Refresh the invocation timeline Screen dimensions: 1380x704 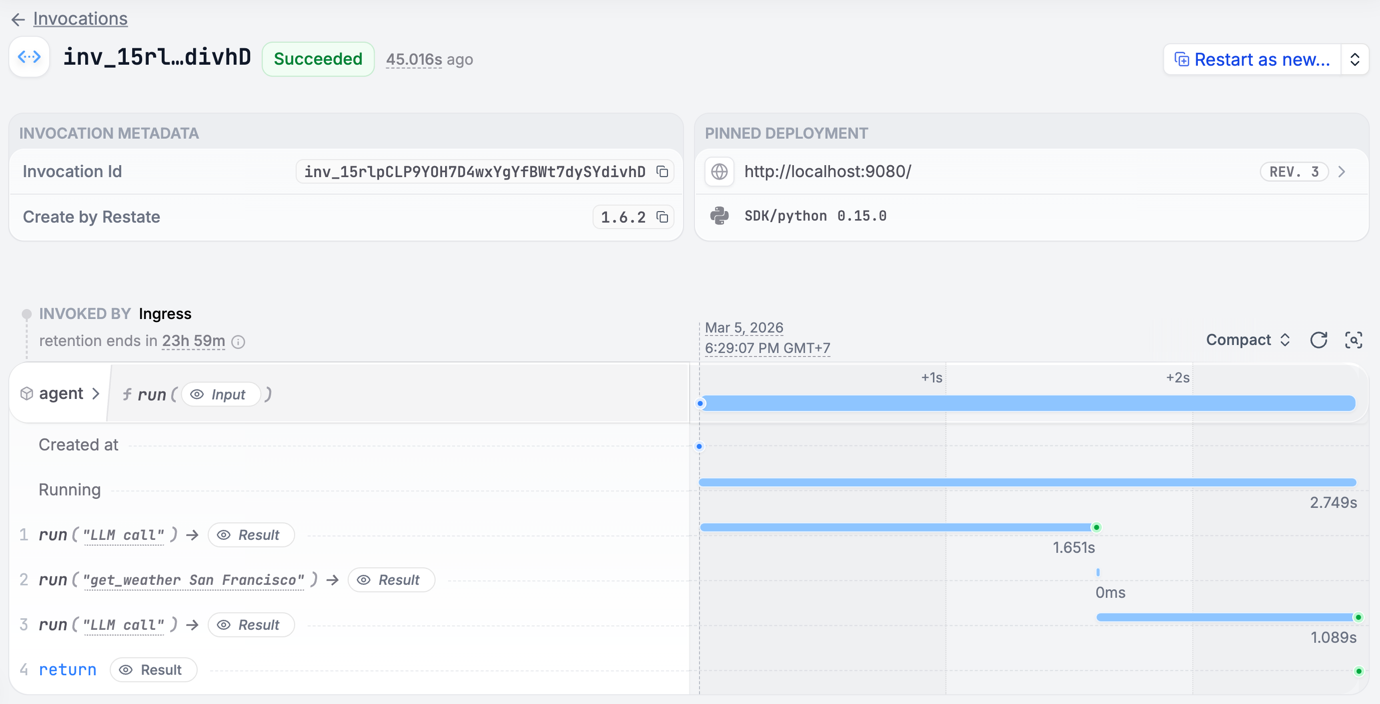pos(1319,340)
